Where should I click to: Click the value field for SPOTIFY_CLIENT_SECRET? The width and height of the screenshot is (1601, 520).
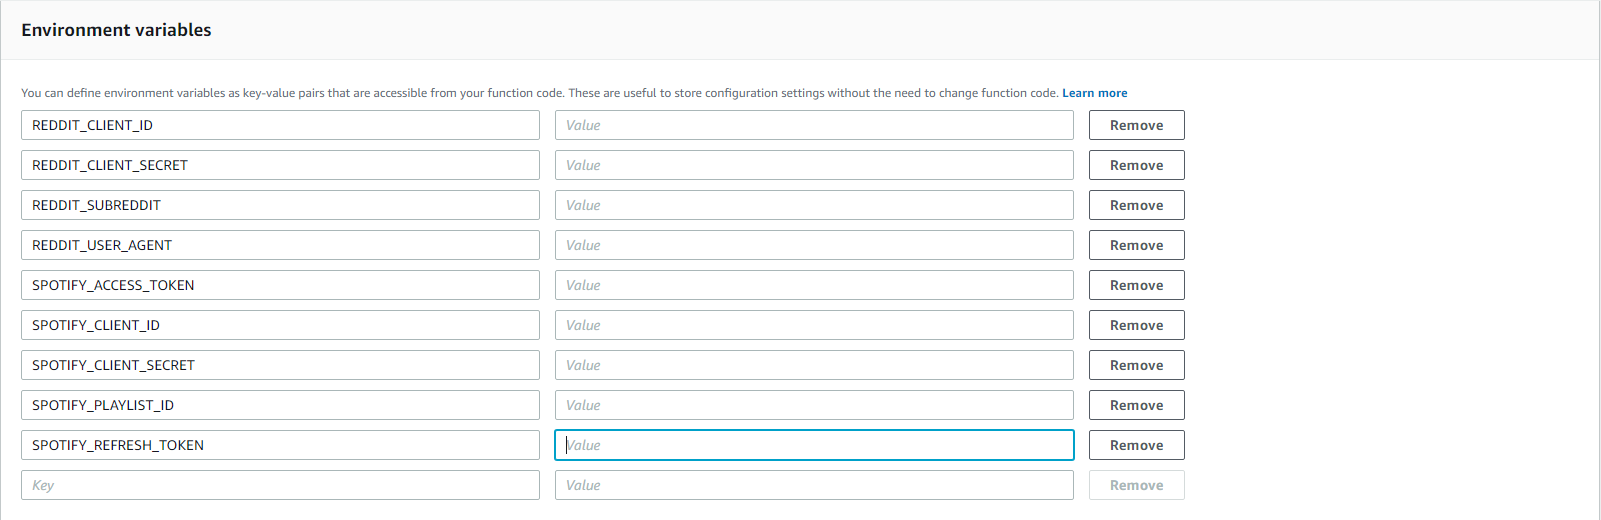814,365
